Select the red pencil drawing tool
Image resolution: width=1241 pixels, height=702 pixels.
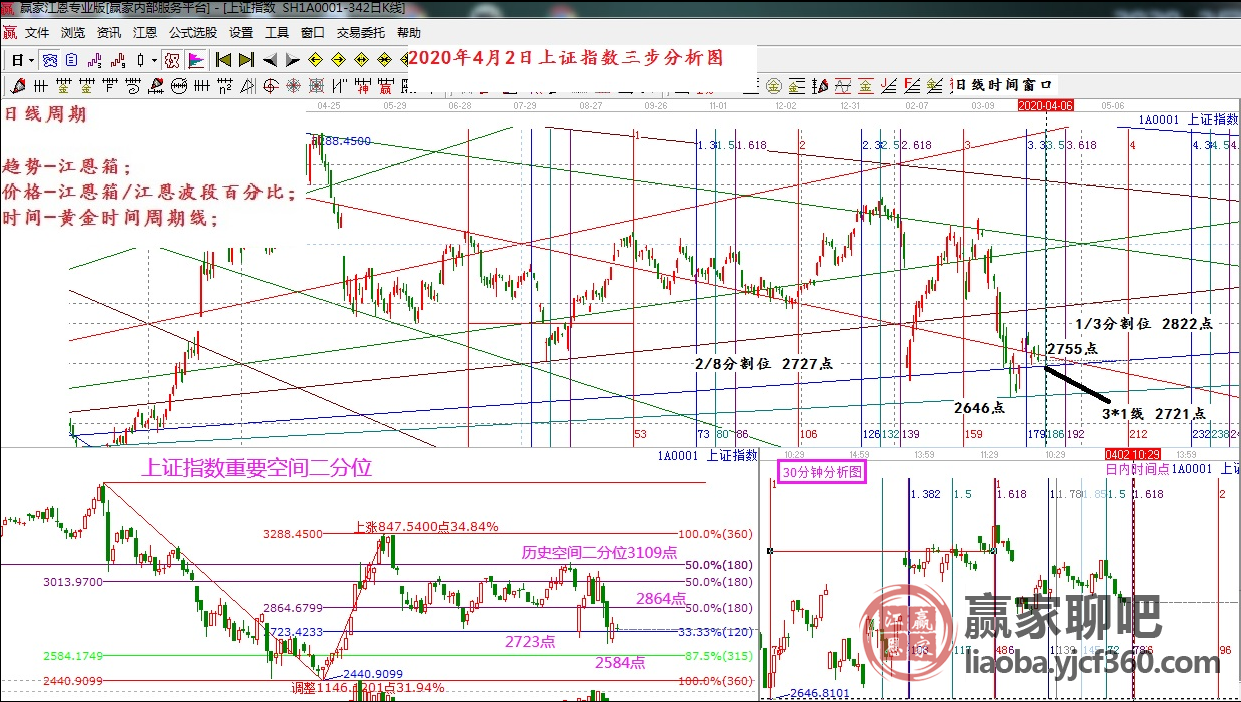tap(19, 86)
